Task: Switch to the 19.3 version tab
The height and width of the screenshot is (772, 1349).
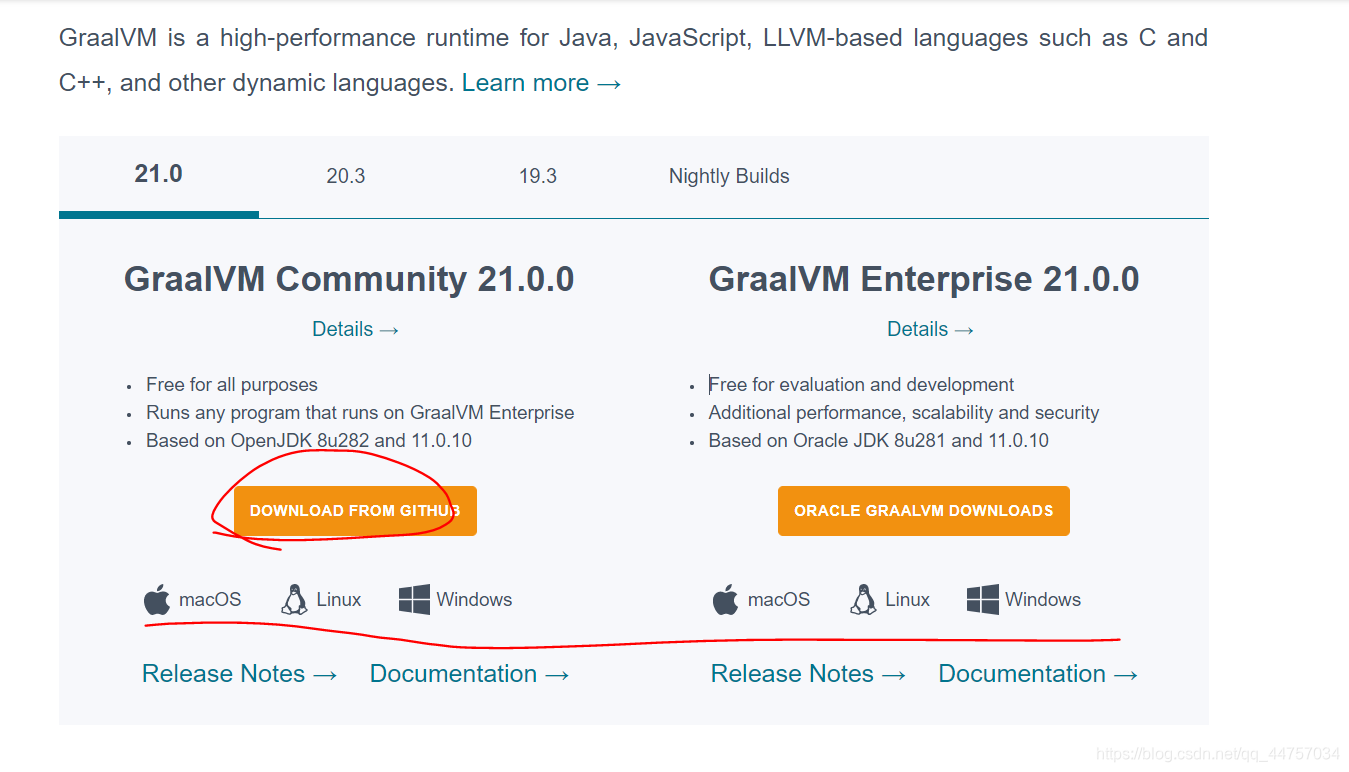Action: [538, 176]
